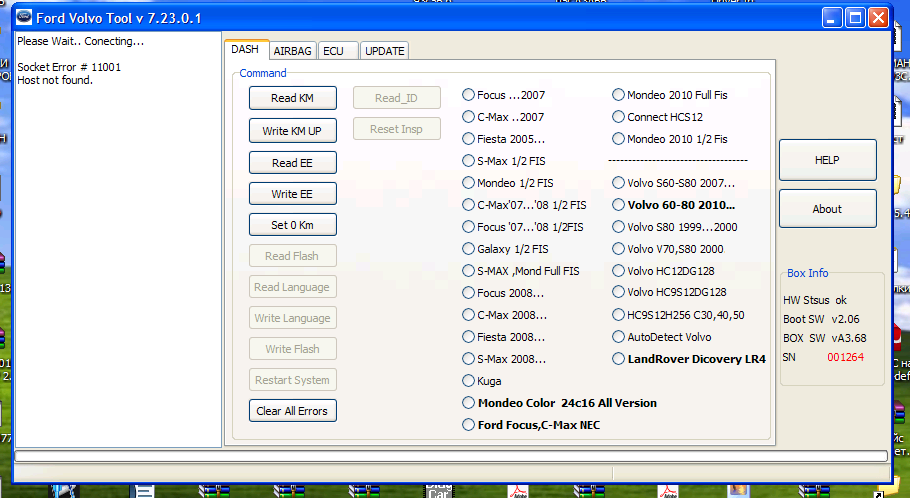Choose the Connect HCS12 radio option

(x=658, y=117)
